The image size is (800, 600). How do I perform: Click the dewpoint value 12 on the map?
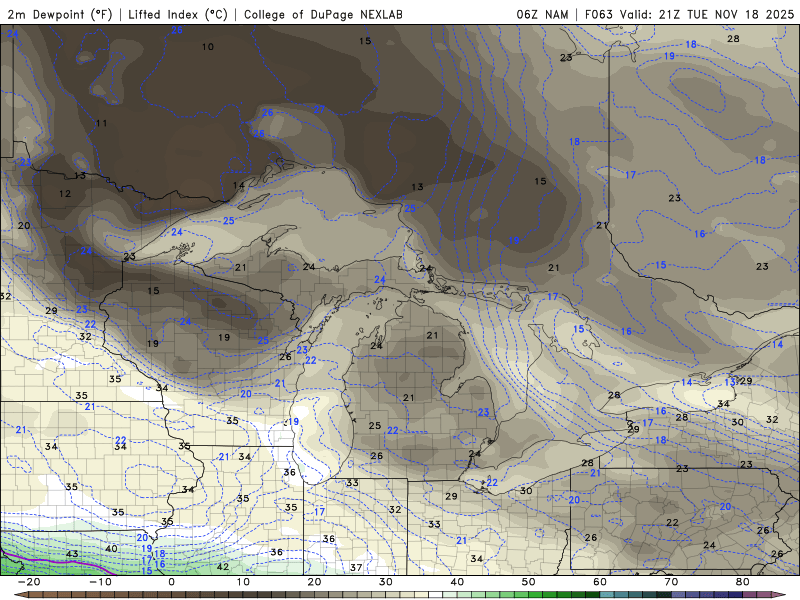[x=65, y=194]
